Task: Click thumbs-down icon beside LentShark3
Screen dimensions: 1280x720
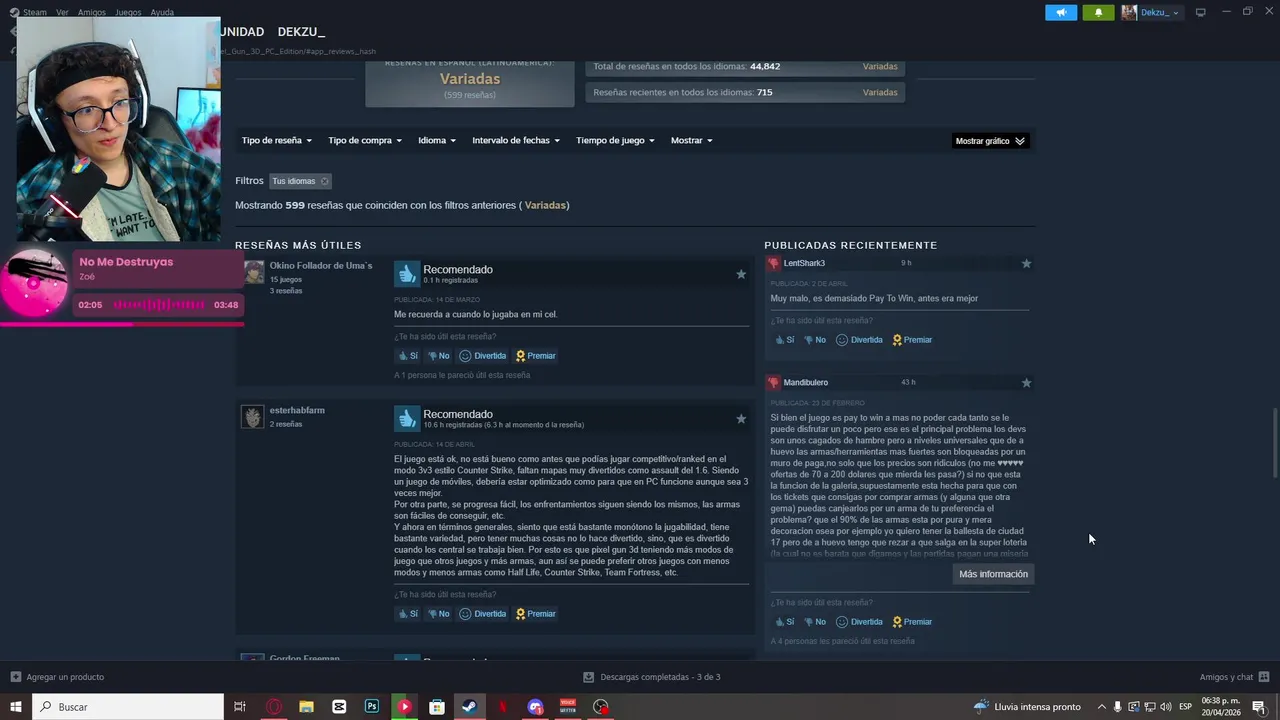Action: (x=773, y=264)
